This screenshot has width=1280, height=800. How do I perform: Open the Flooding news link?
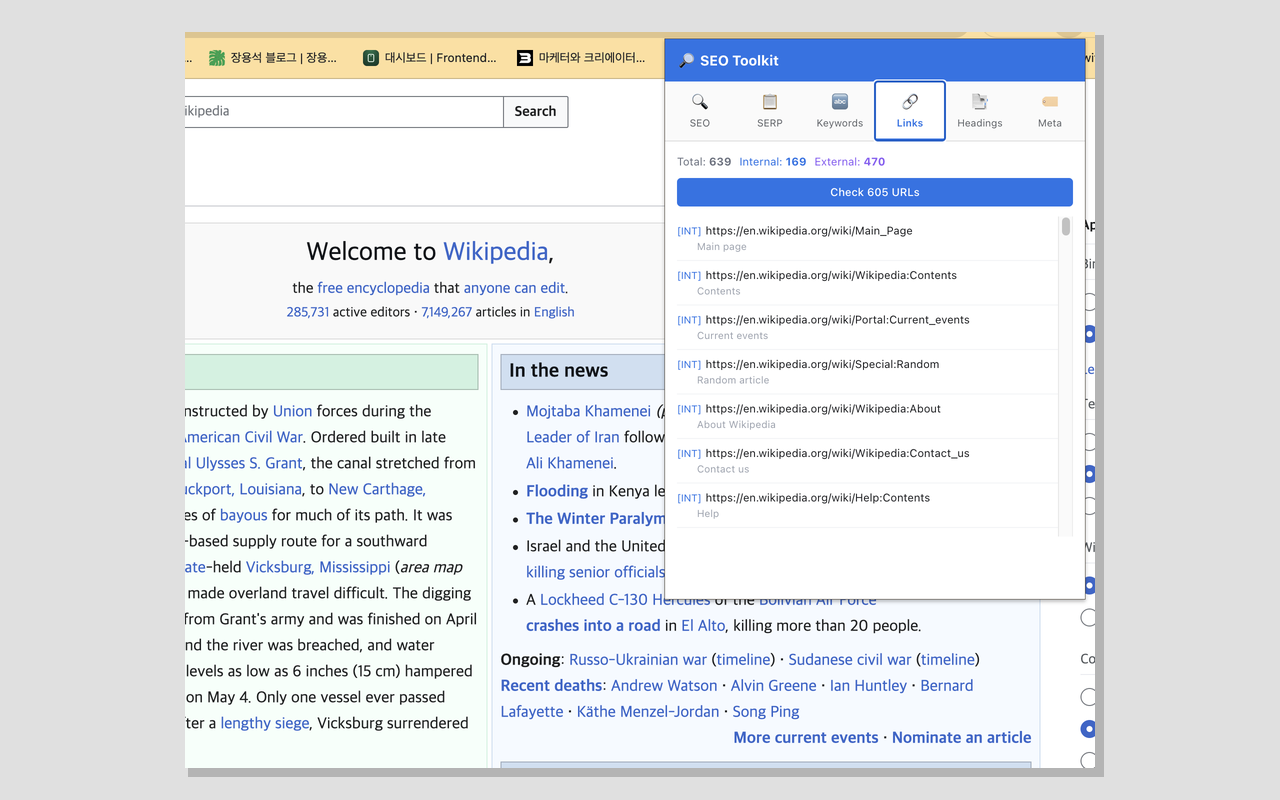click(x=557, y=491)
